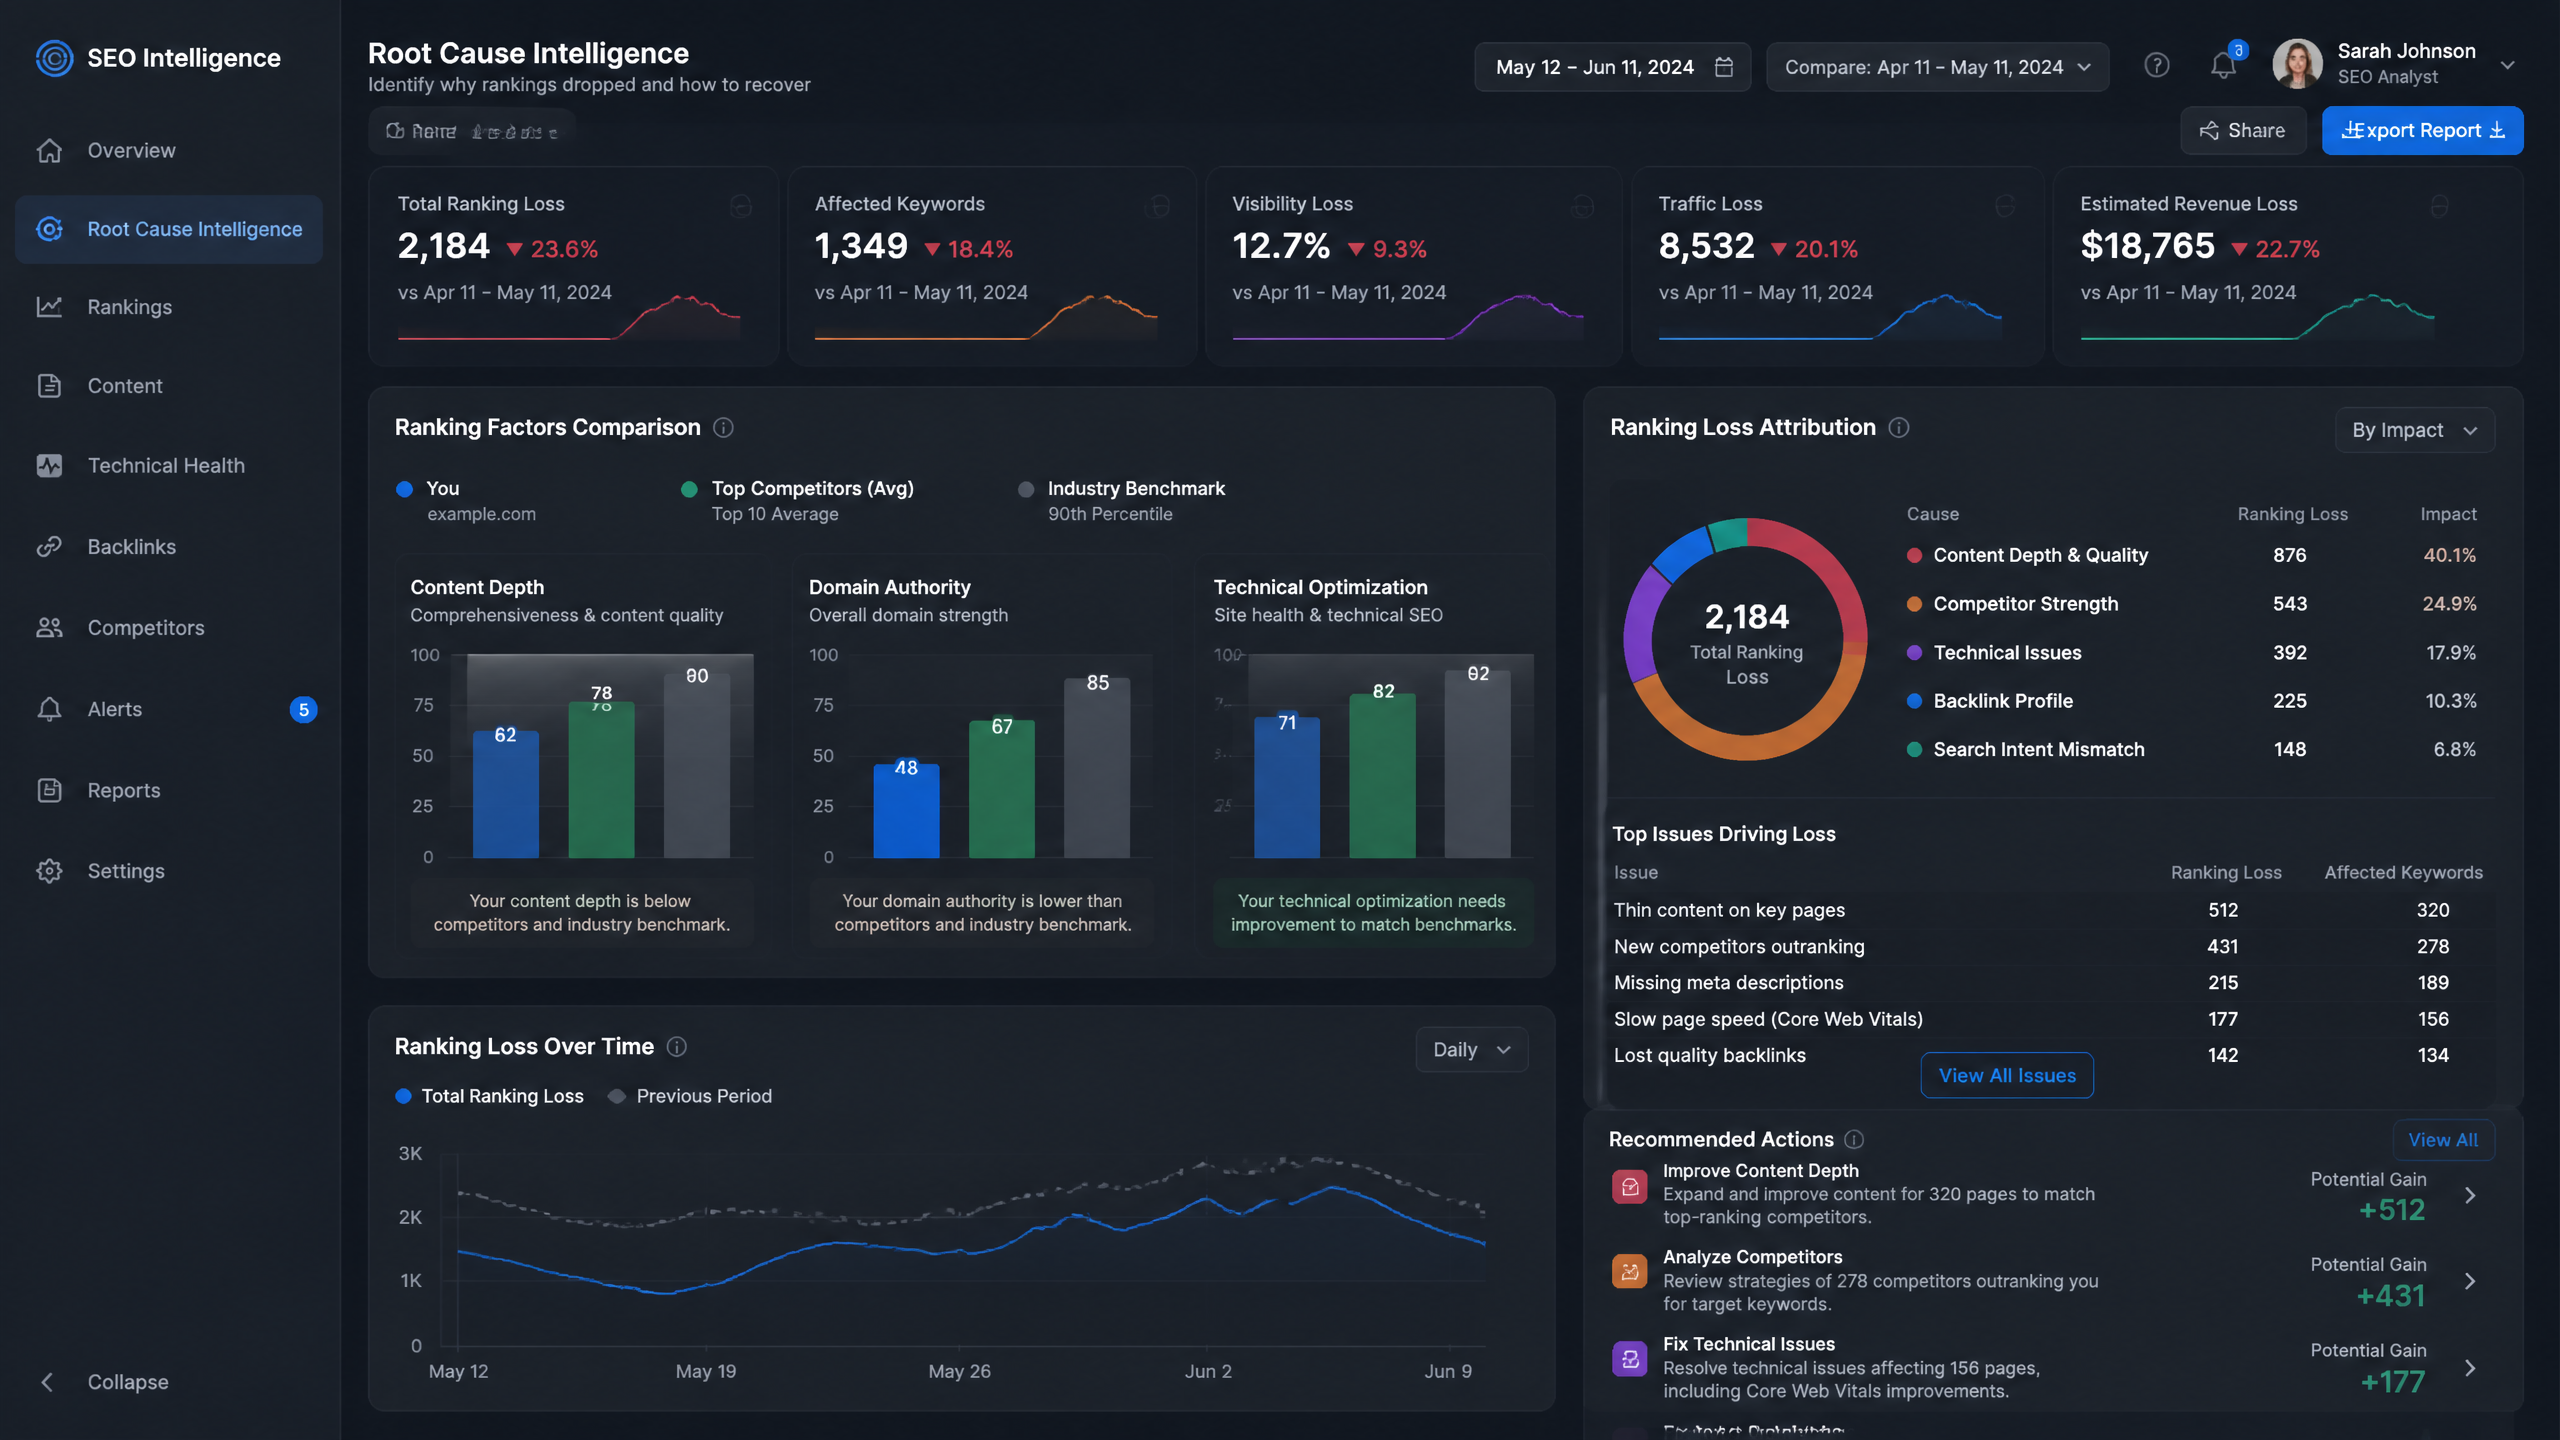Click the Backlinks chain icon in the sidebar
This screenshot has width=2560, height=1440.
point(49,547)
